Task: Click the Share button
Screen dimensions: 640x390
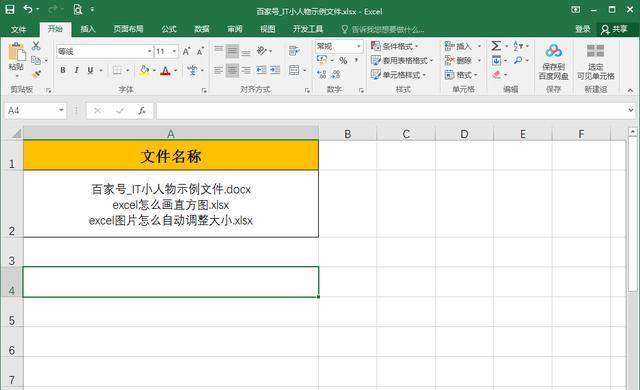Action: 615,29
